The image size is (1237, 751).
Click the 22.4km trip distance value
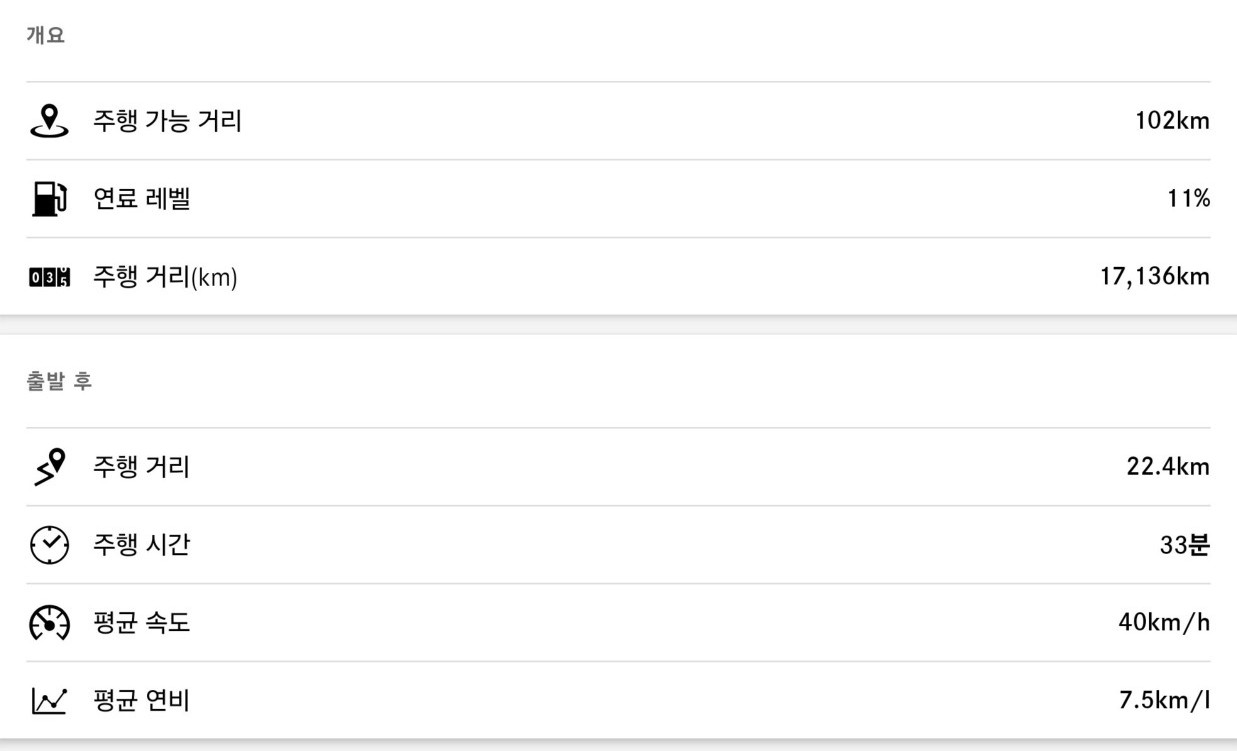coord(1168,467)
